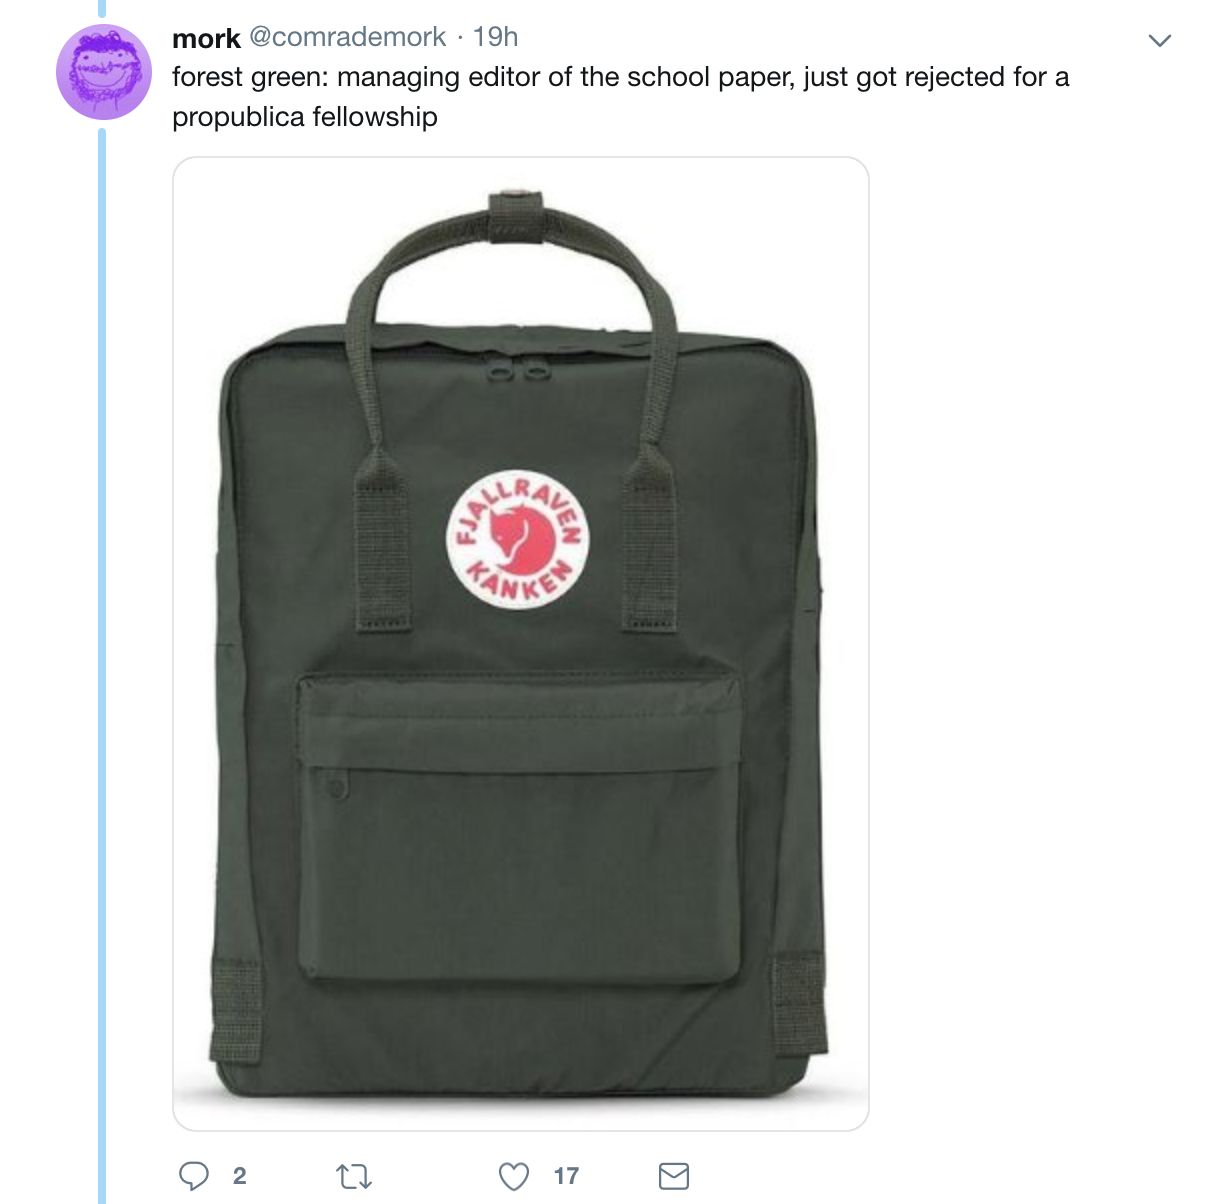Click the "propublica fellowship" line of the tweet
Image resolution: width=1230 pixels, height=1204 pixels.
click(305, 117)
